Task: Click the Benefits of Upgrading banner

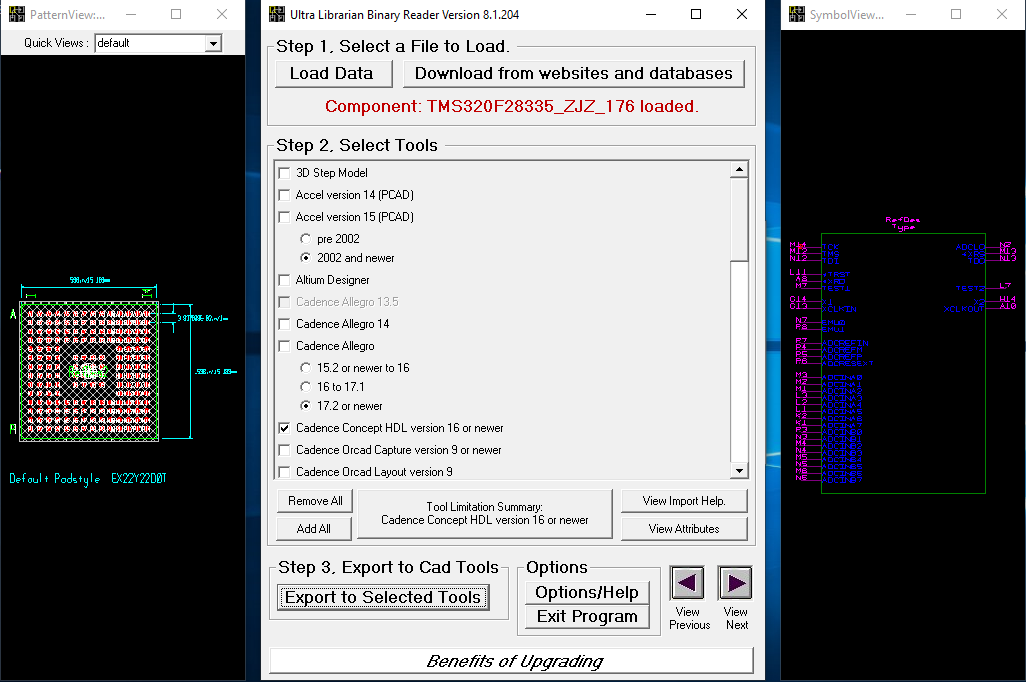Action: tap(512, 661)
